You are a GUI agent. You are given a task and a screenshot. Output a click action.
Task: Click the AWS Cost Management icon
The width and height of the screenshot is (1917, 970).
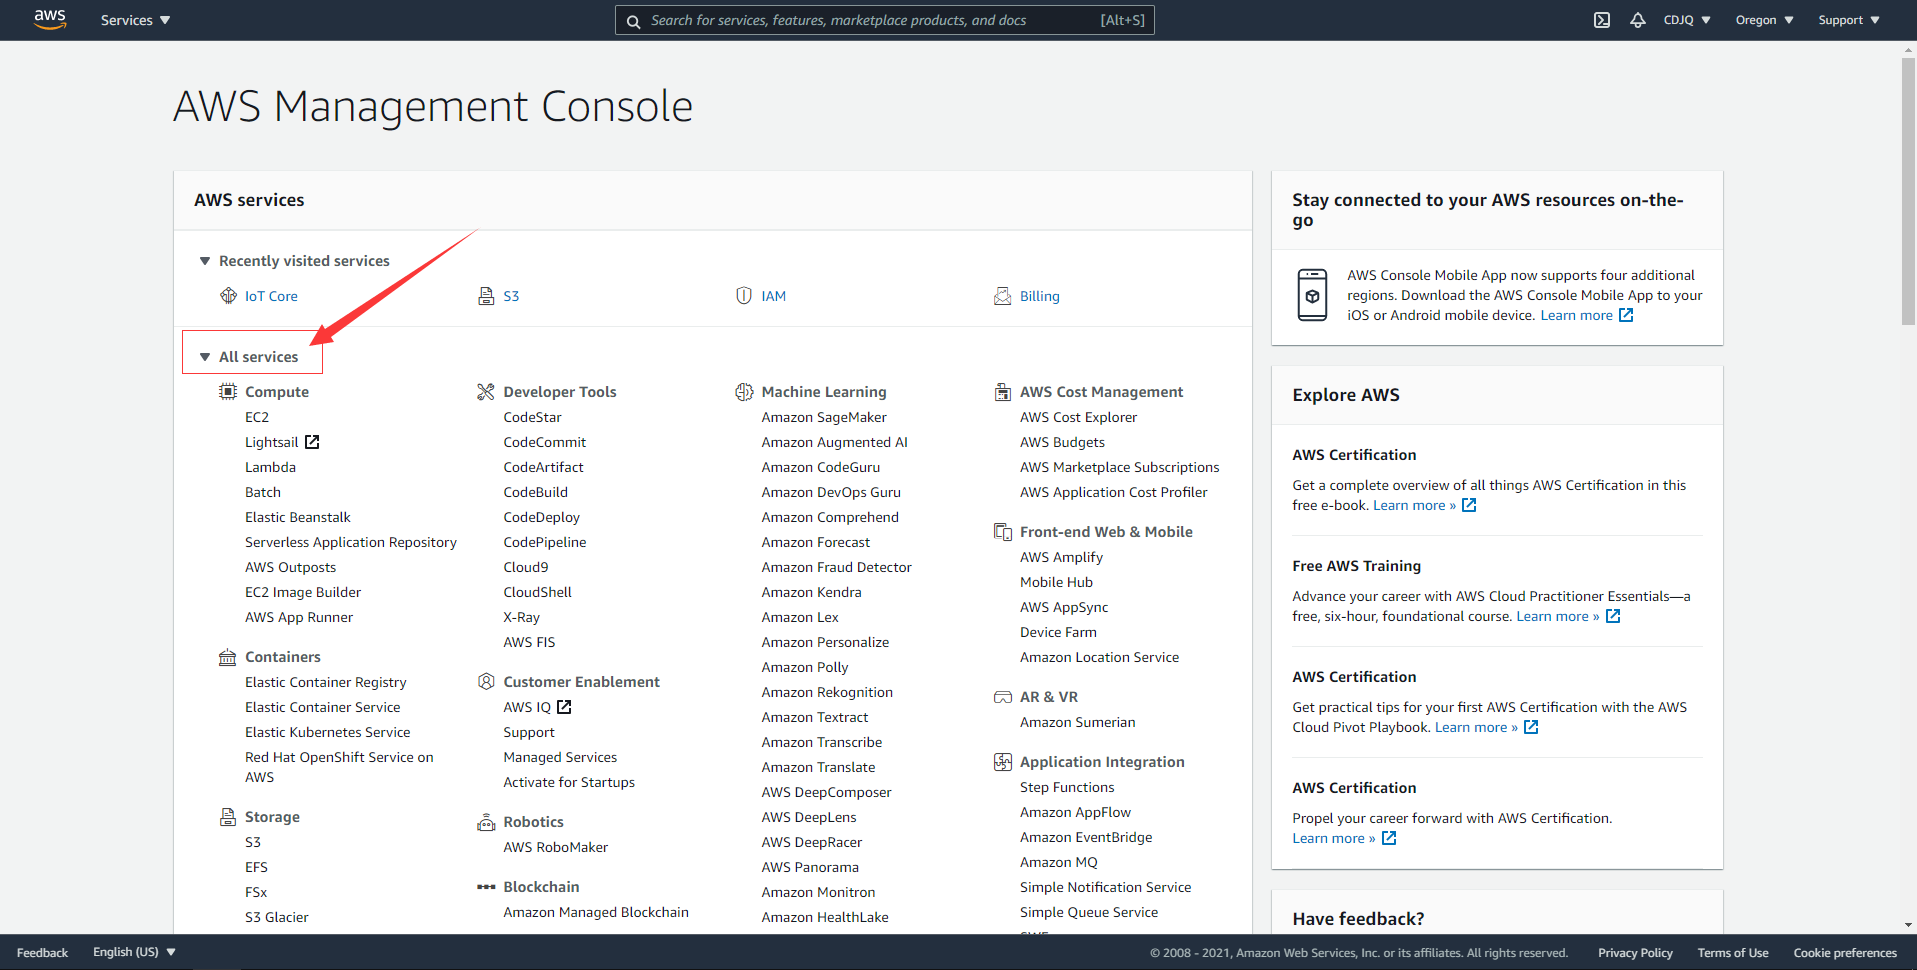click(1002, 392)
